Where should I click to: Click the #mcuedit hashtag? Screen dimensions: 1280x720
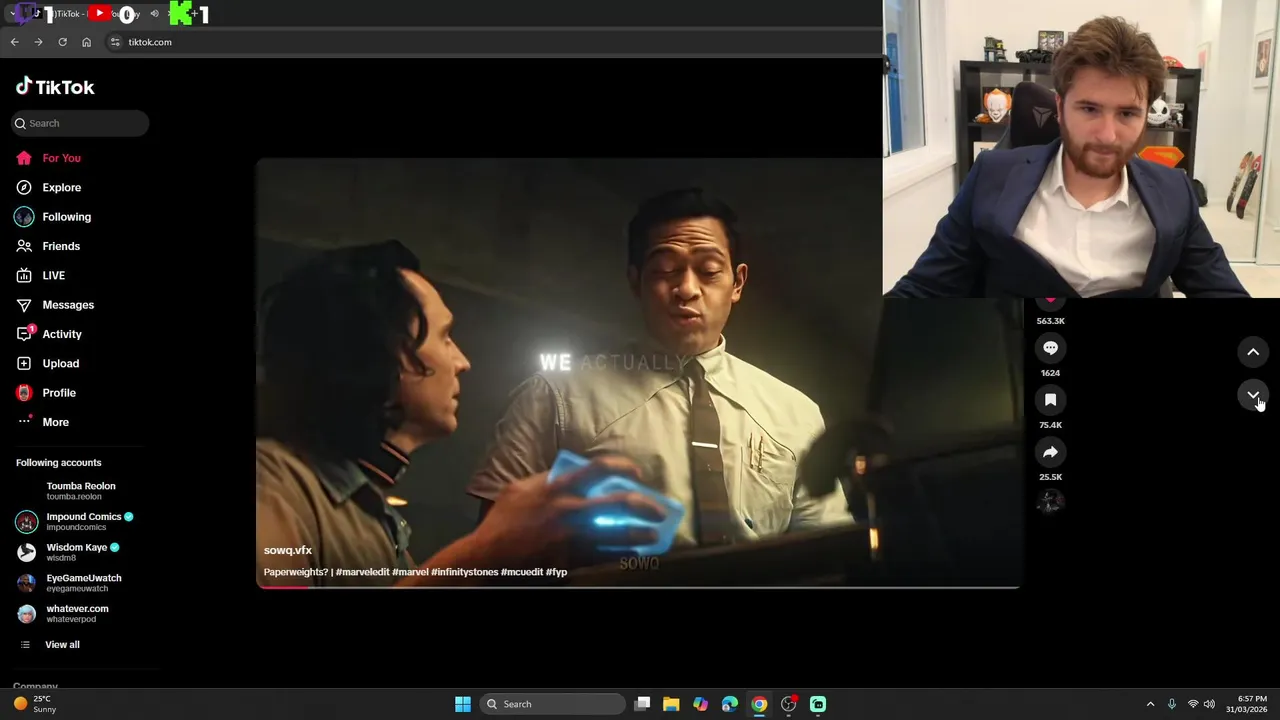click(x=522, y=572)
